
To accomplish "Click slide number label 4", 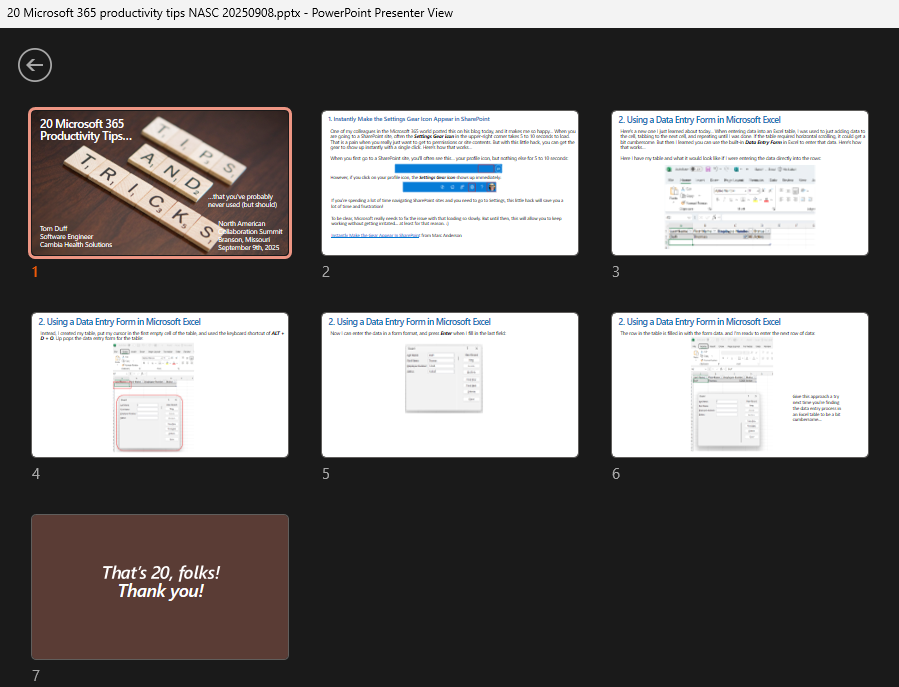I will click(x=36, y=474).
